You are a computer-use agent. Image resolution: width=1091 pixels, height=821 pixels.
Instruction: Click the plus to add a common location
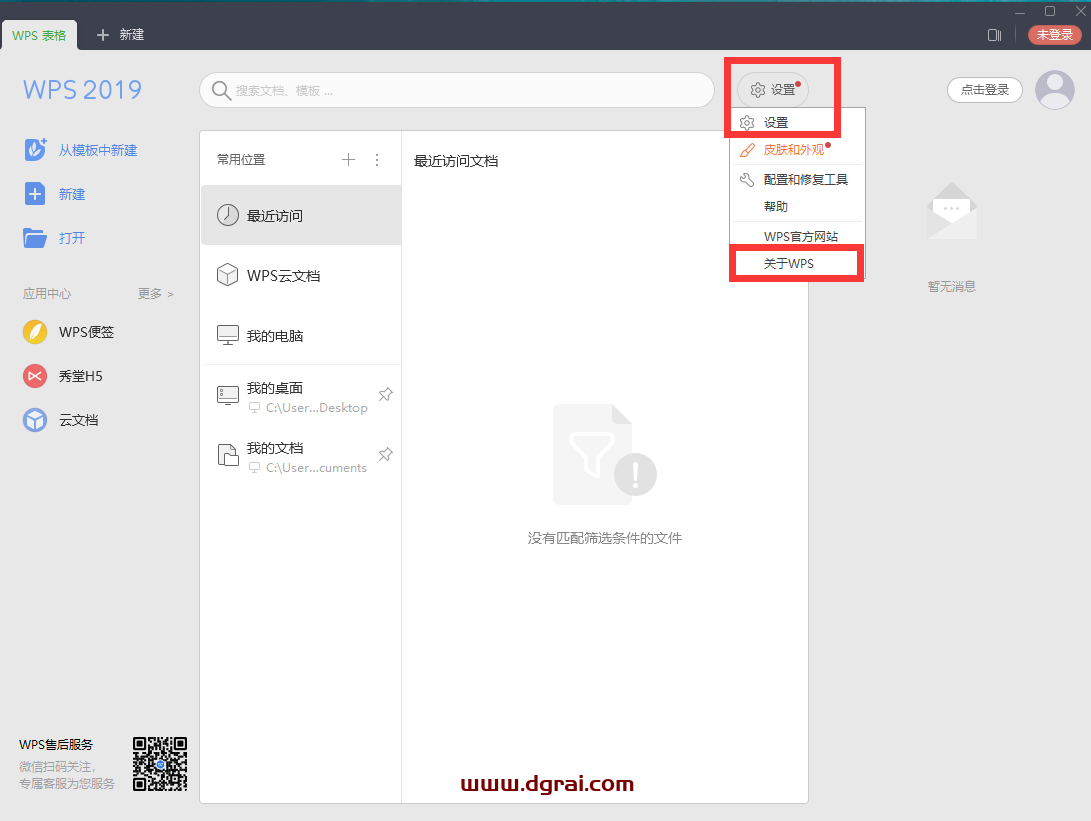coord(348,159)
